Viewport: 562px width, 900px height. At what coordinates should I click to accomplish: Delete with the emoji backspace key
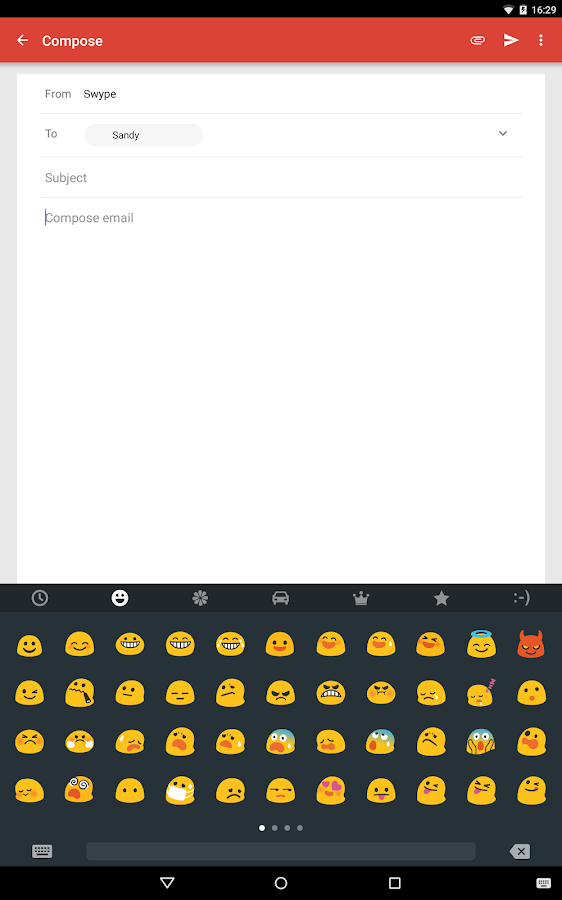520,851
